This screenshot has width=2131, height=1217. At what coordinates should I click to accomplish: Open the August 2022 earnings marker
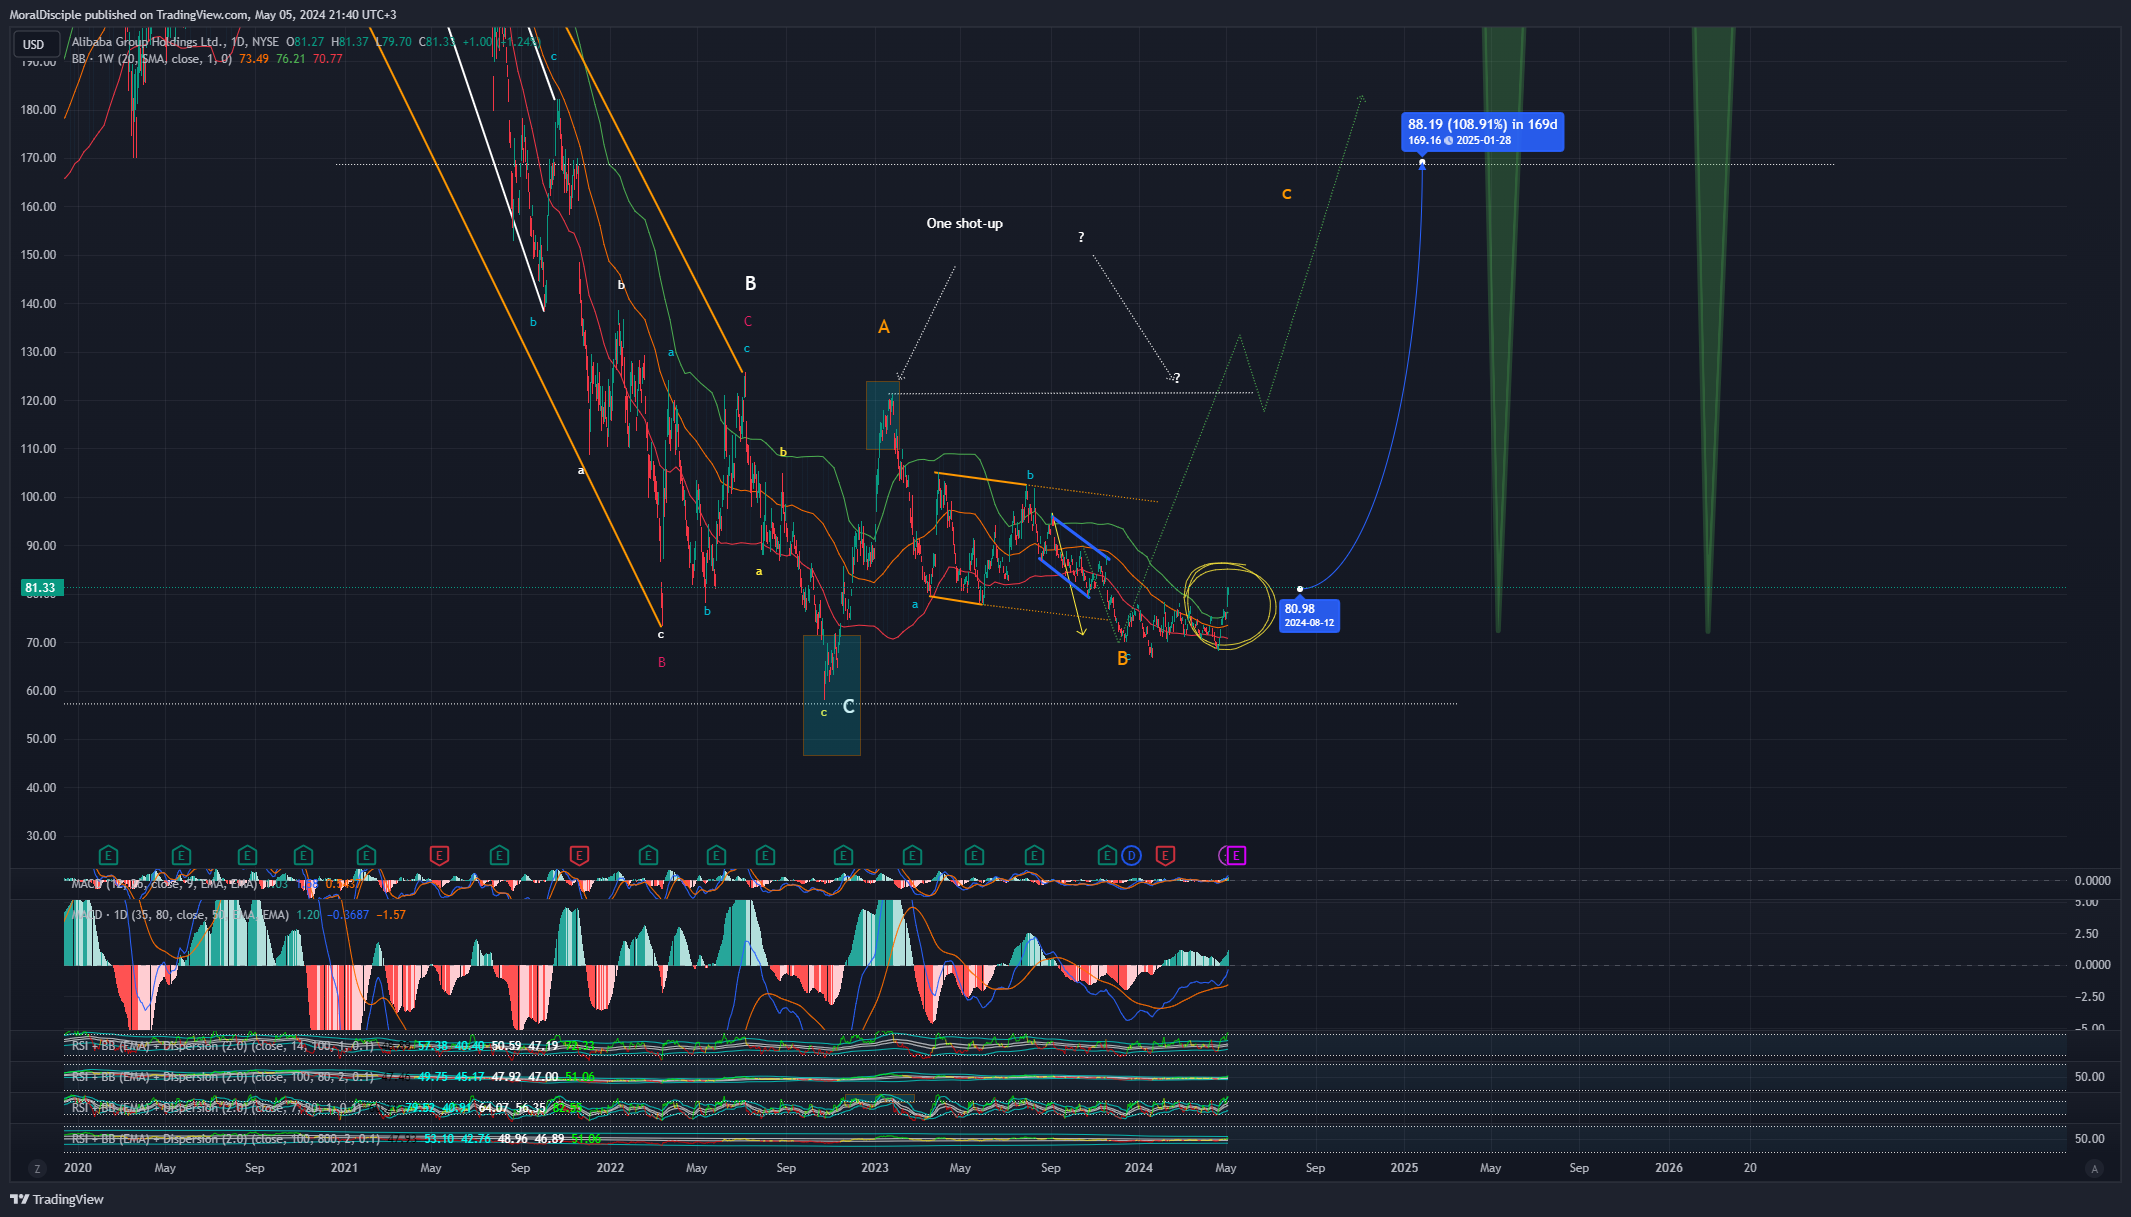click(765, 855)
